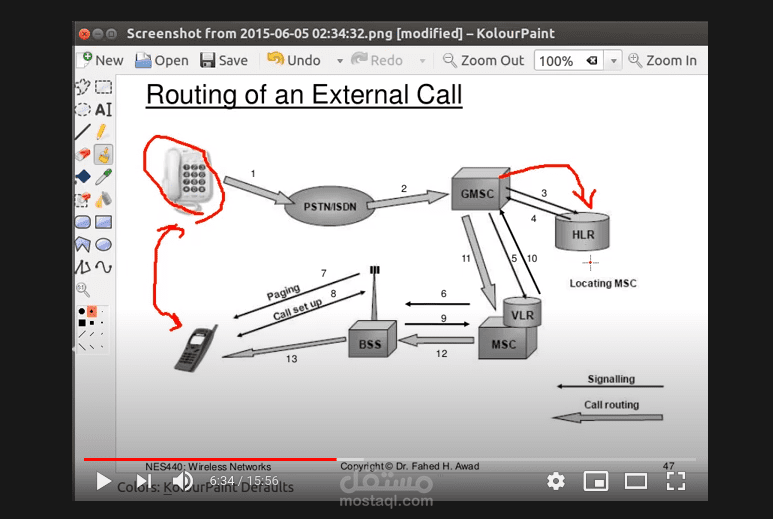773x519 pixels.
Task: Choose the large forward-slash brush shape
Action: 82,335
